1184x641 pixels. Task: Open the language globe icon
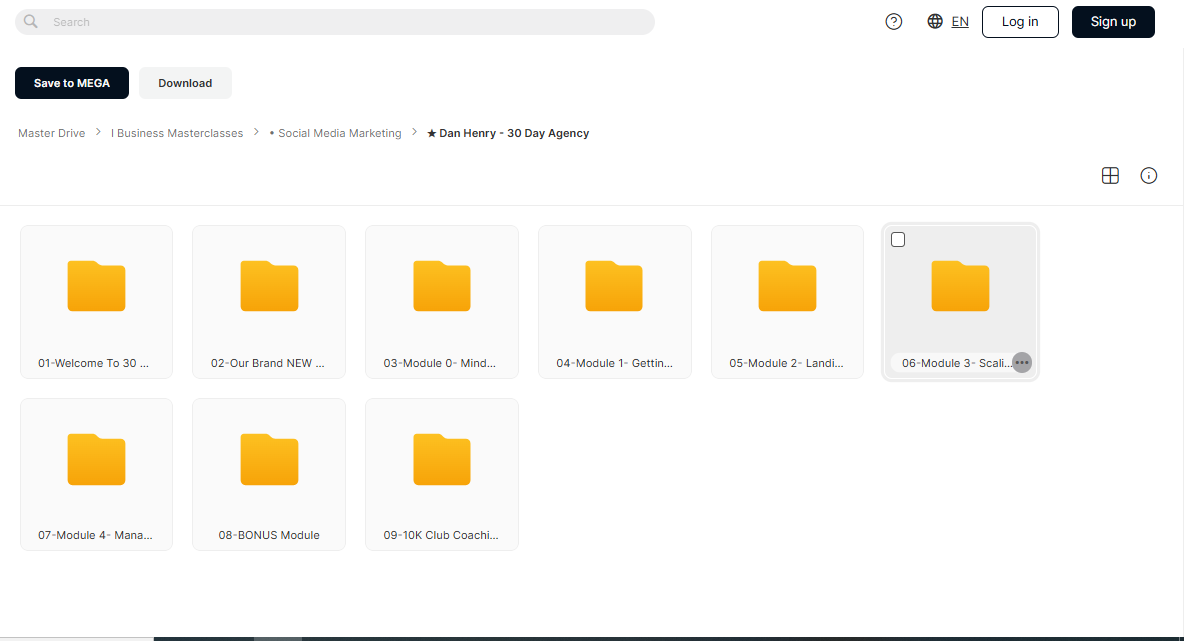935,21
